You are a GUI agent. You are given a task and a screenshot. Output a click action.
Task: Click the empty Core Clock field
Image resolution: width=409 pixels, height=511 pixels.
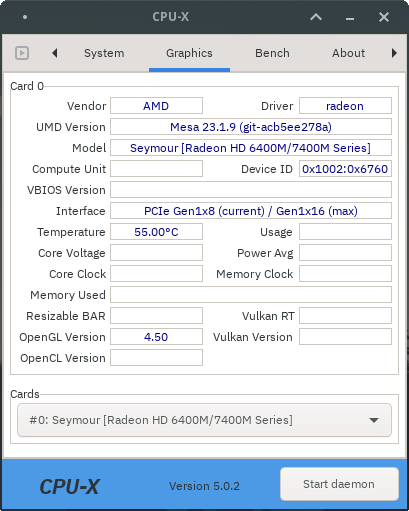(156, 274)
